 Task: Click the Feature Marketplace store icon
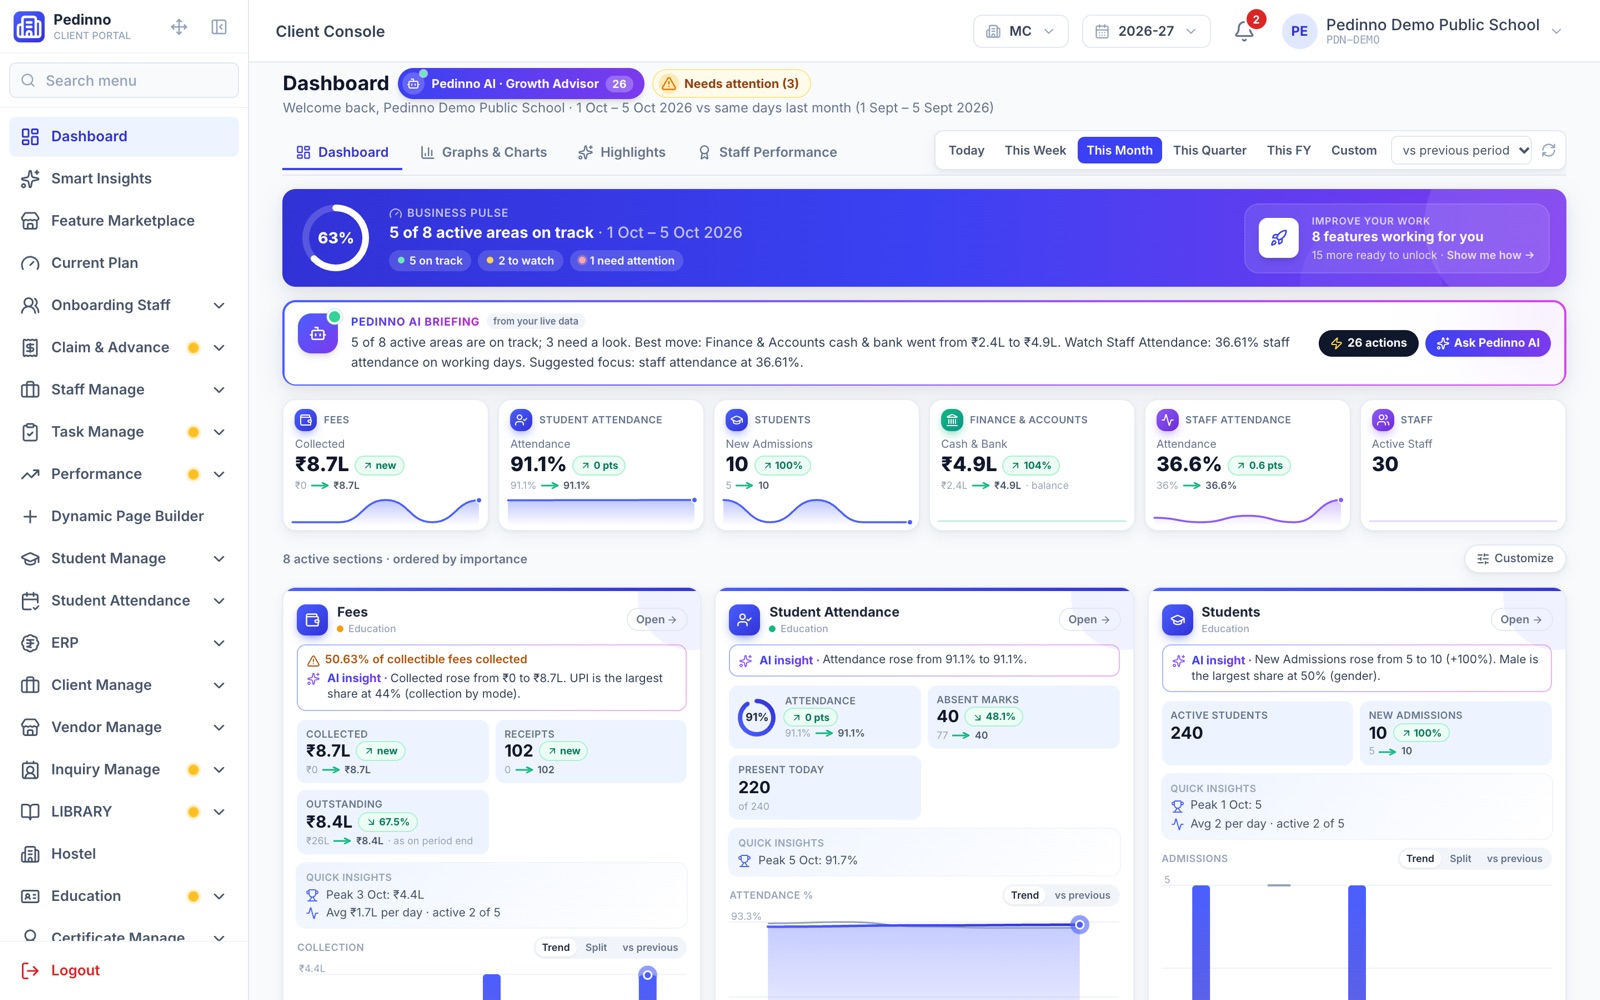(x=30, y=221)
